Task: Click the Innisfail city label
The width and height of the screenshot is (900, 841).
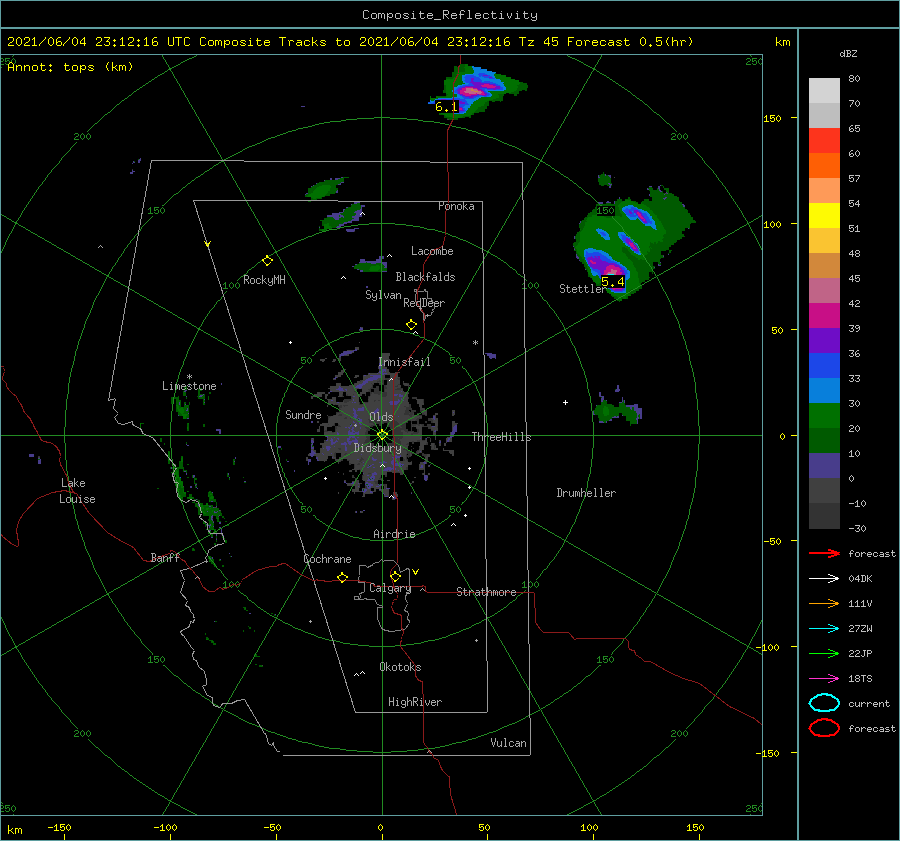Action: [x=404, y=362]
